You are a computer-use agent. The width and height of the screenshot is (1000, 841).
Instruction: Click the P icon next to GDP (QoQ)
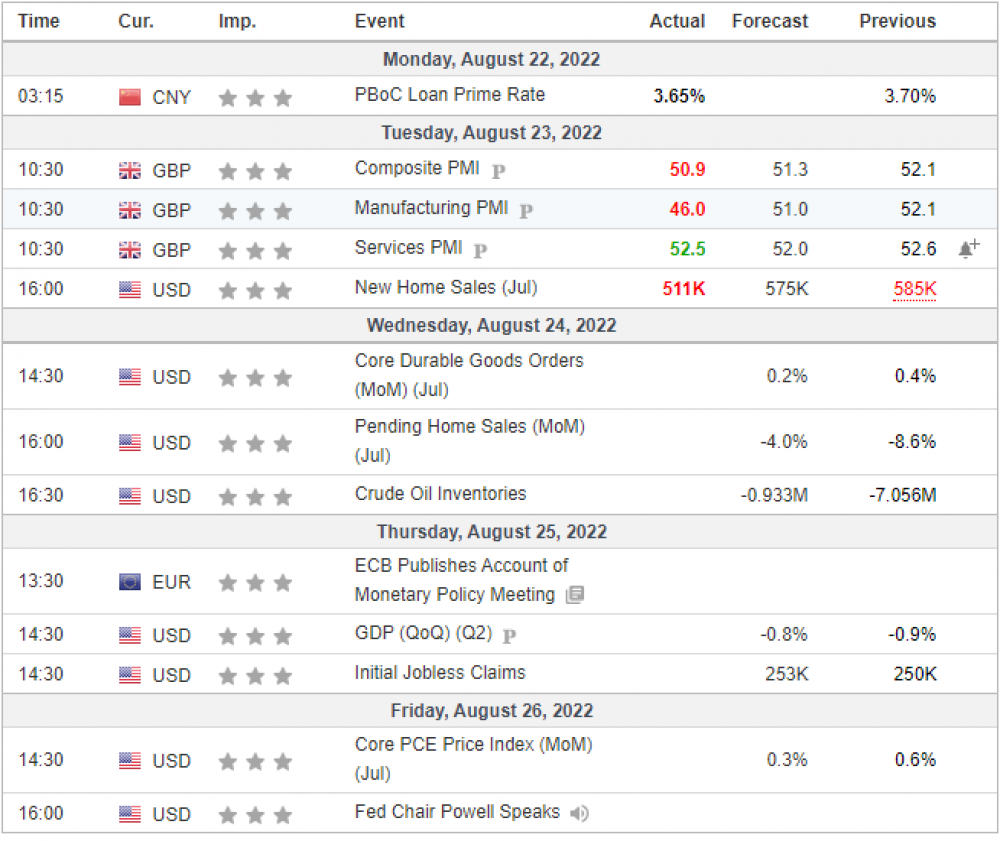click(511, 634)
